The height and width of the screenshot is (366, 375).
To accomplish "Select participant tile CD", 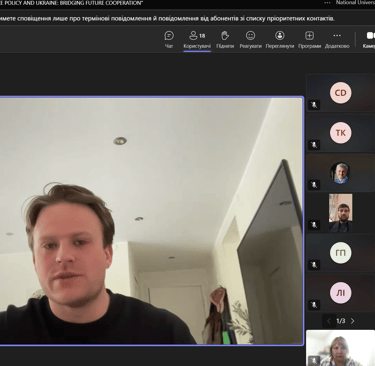I will tap(340, 93).
